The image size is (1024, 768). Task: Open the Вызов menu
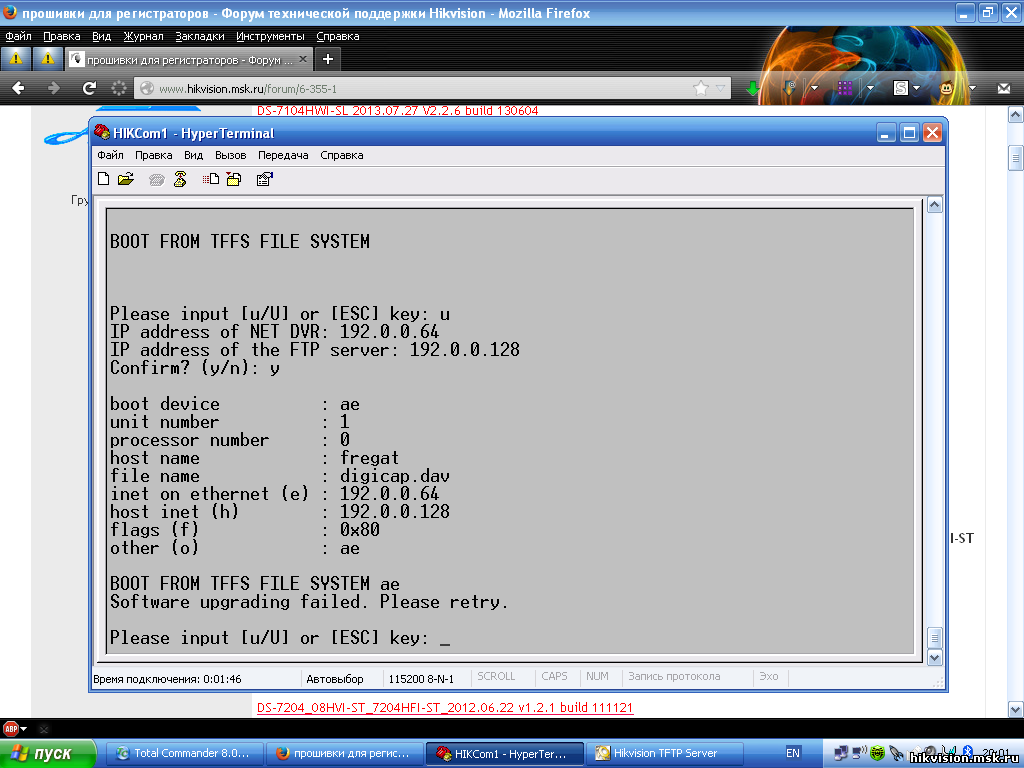[231, 155]
